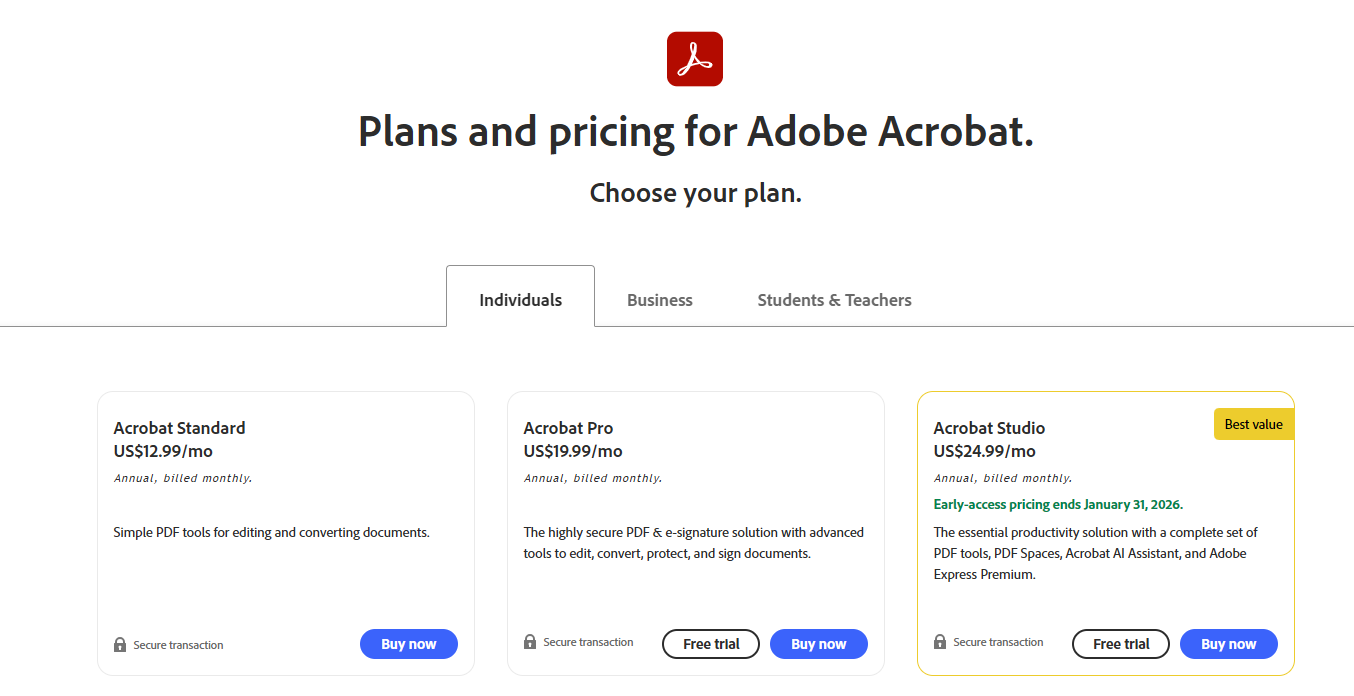Image resolution: width=1354 pixels, height=696 pixels.
Task: Click the Acrobat Pro plan description
Action: (694, 542)
